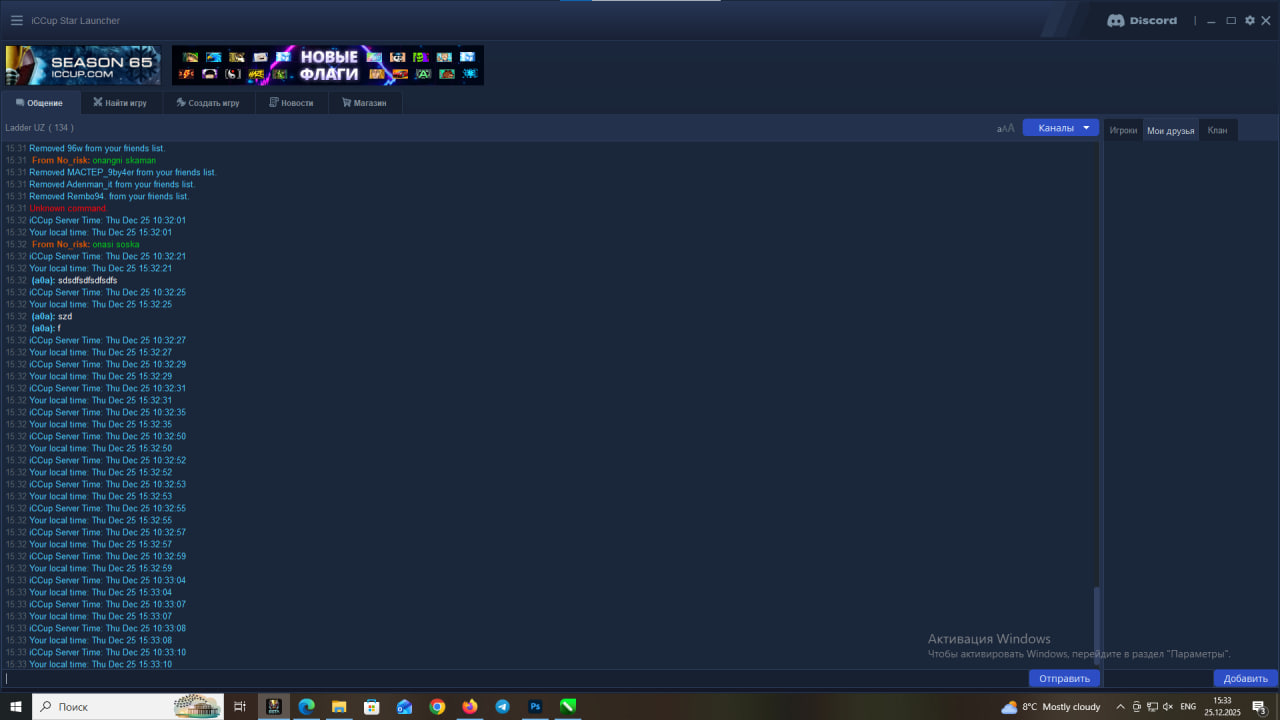Click the Meet Now tray icon
This screenshot has width=1280, height=720.
[x=1136, y=706]
